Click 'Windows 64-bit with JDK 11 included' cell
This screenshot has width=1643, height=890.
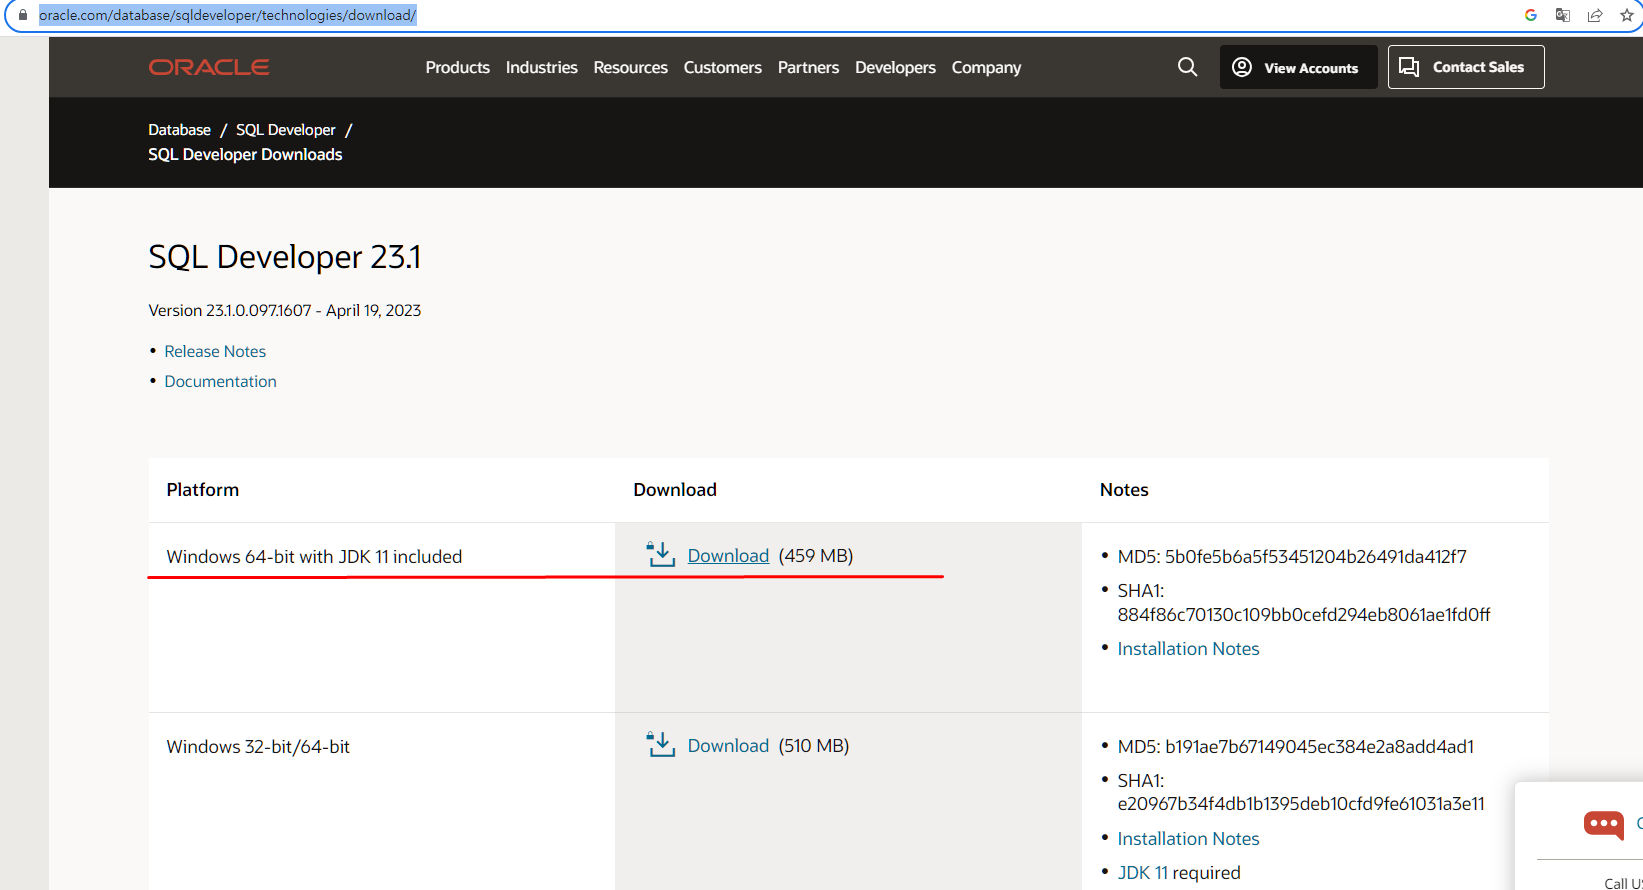click(x=314, y=556)
